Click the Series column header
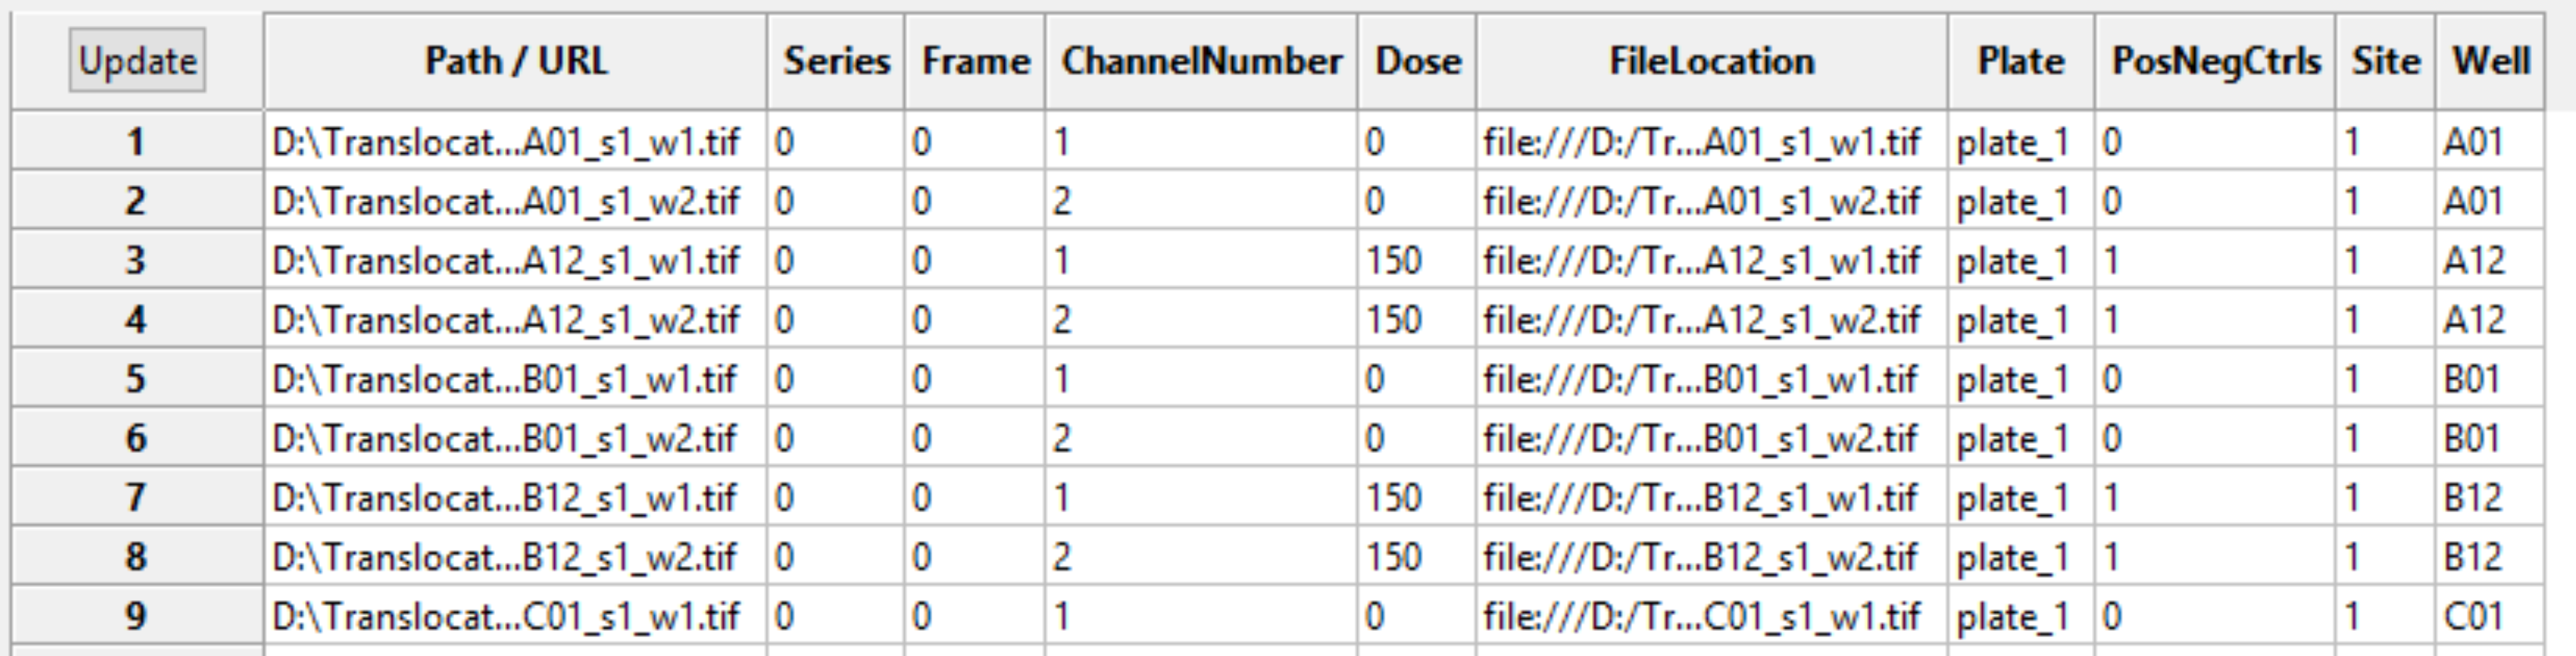This screenshot has width=2576, height=656. click(836, 61)
